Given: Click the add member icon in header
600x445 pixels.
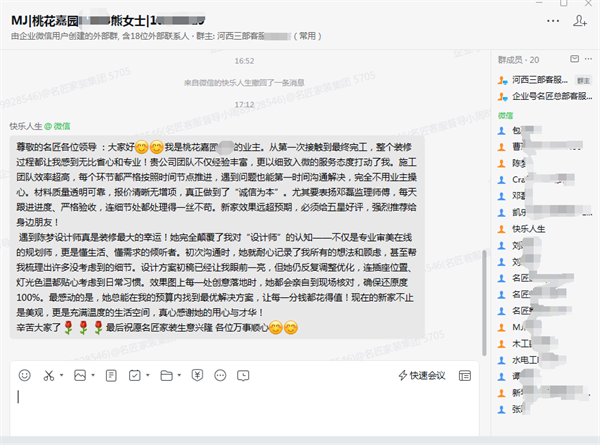Looking at the screenshot, I should (x=580, y=21).
